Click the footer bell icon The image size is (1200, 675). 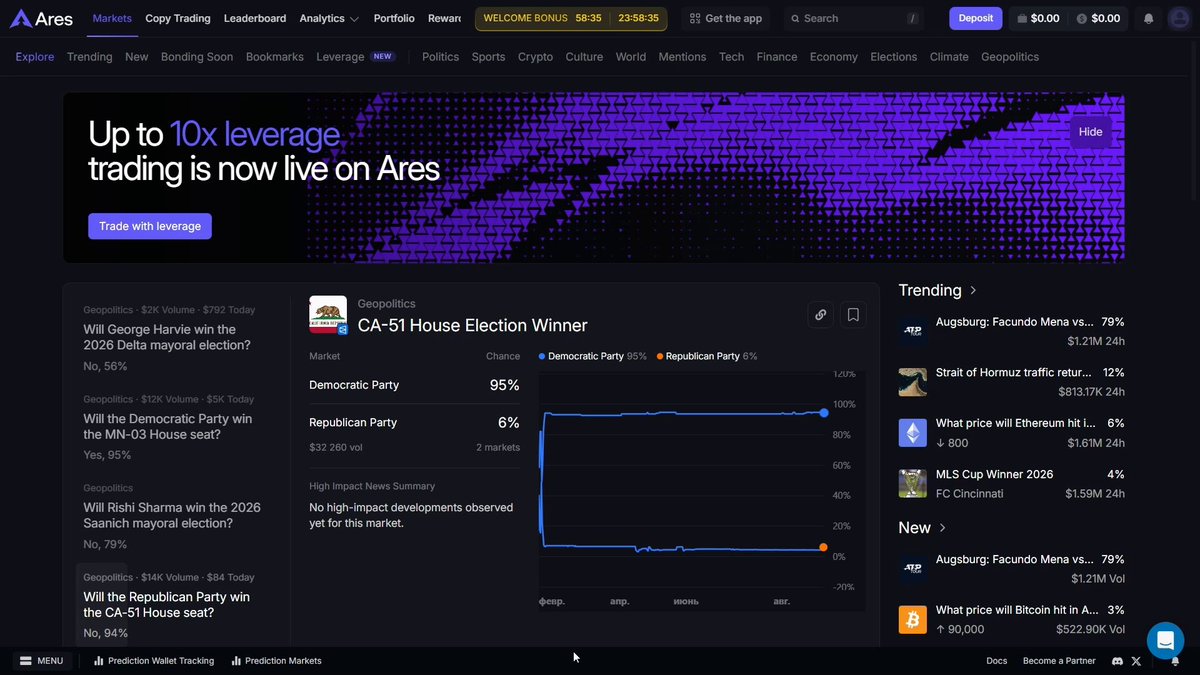(x=1174, y=661)
